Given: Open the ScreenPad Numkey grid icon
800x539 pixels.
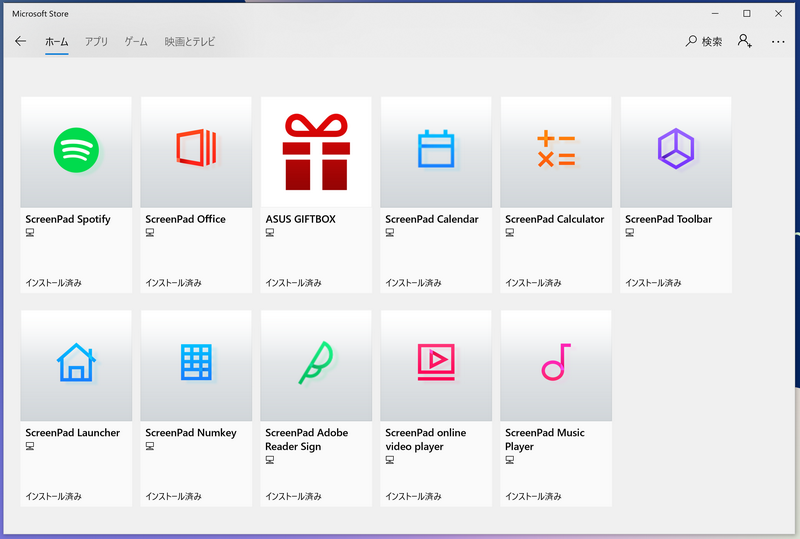Looking at the screenshot, I should [x=196, y=362].
